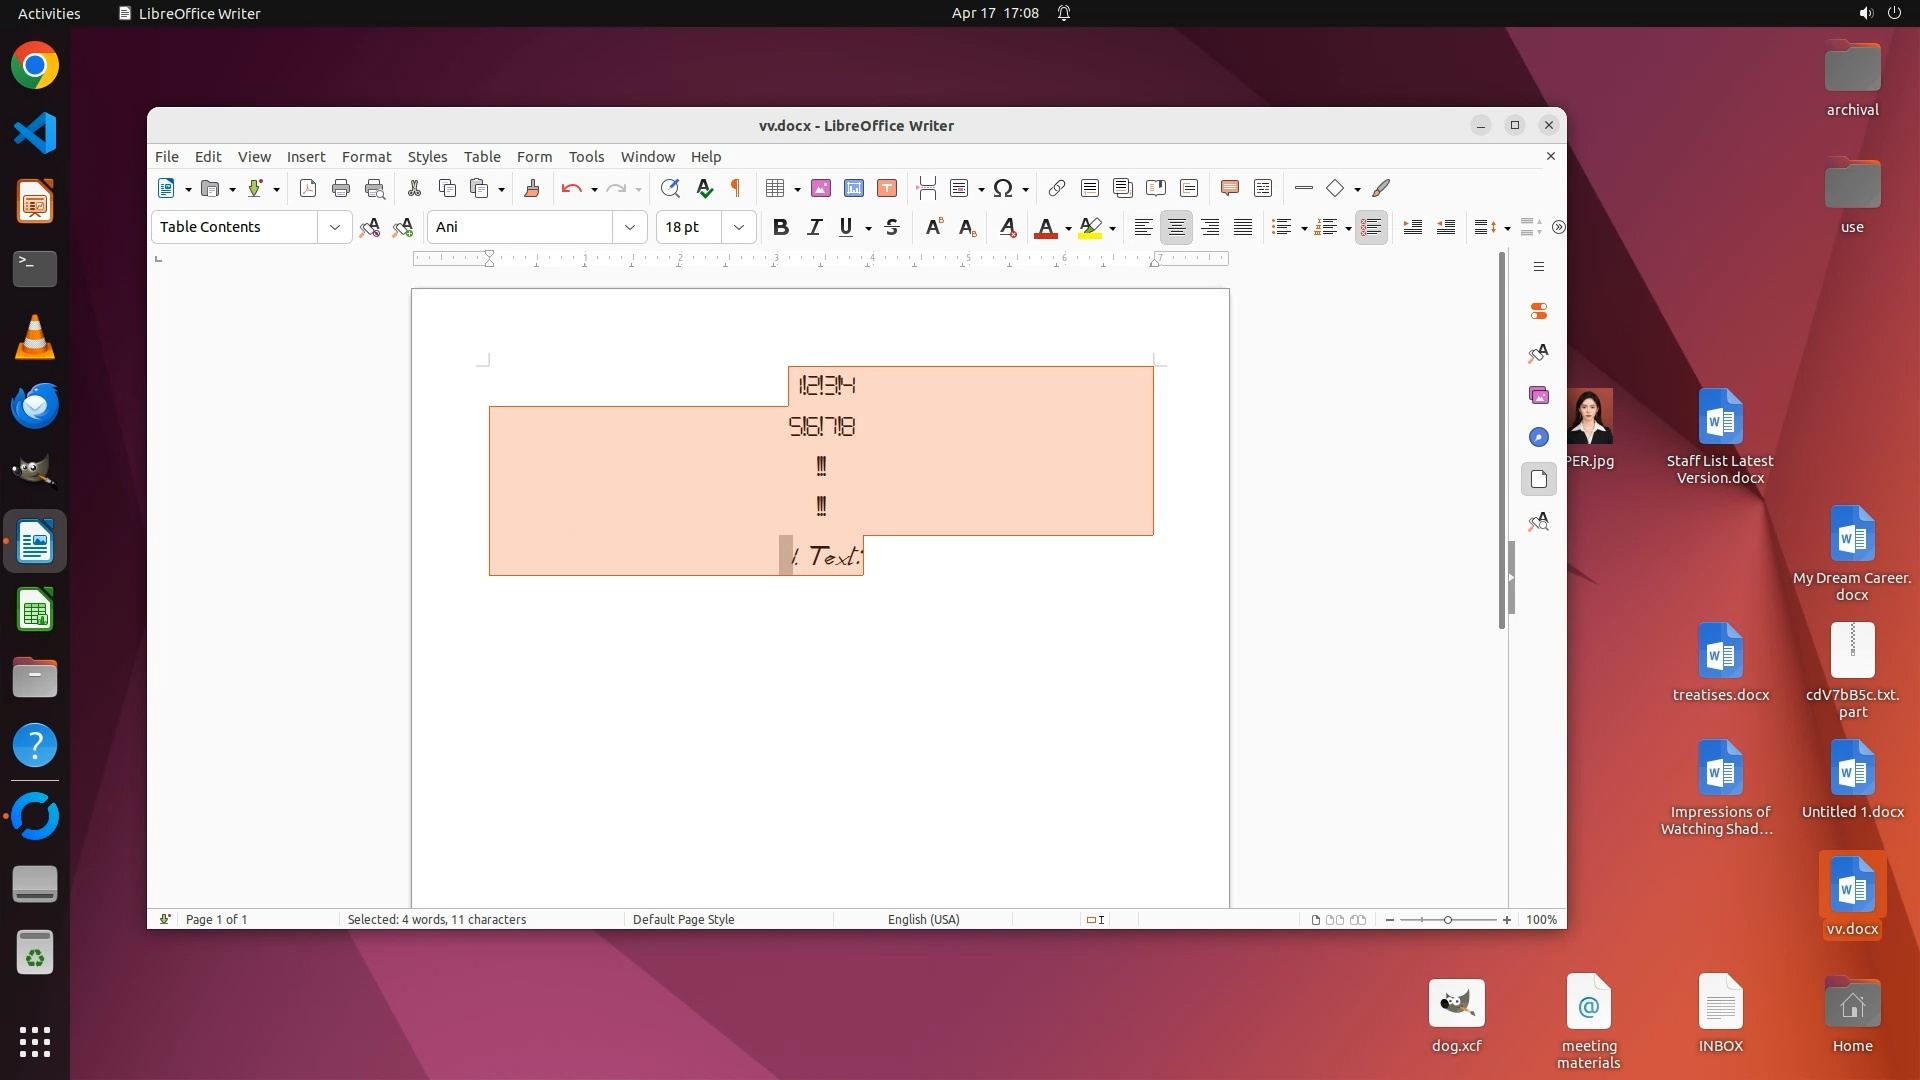Open the Table menu
Image resolution: width=1920 pixels, height=1080 pixels.
pos(482,157)
